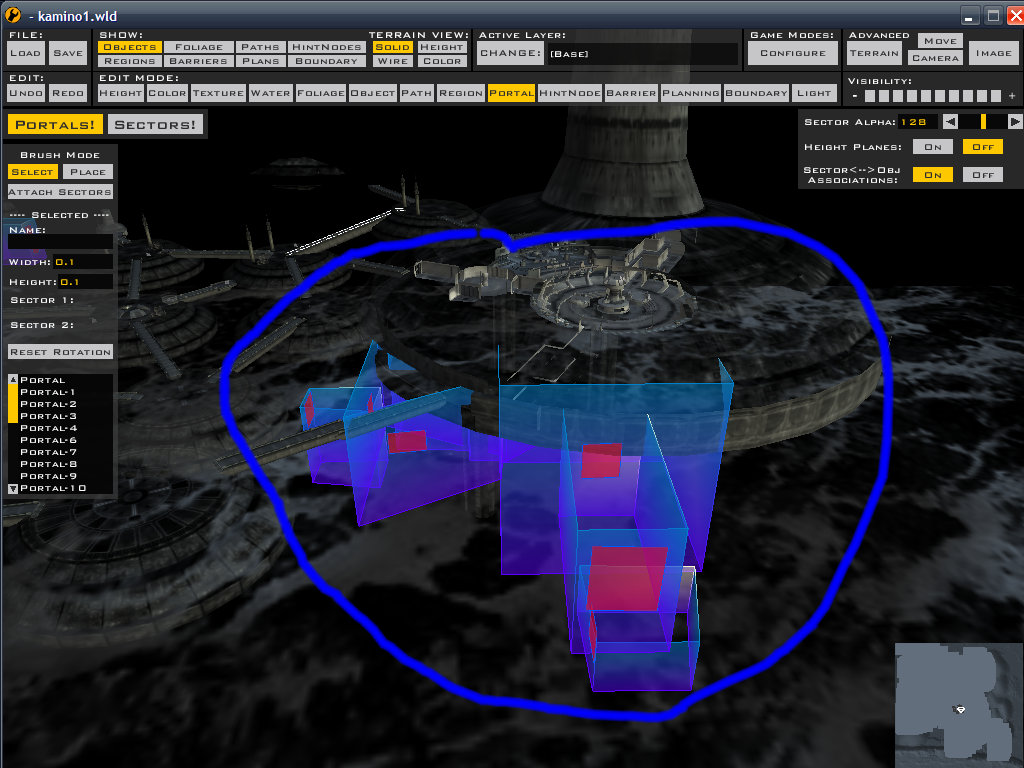Decrease visibility with minus icon
Viewport: 1024px width, 768px height.
(x=855, y=96)
